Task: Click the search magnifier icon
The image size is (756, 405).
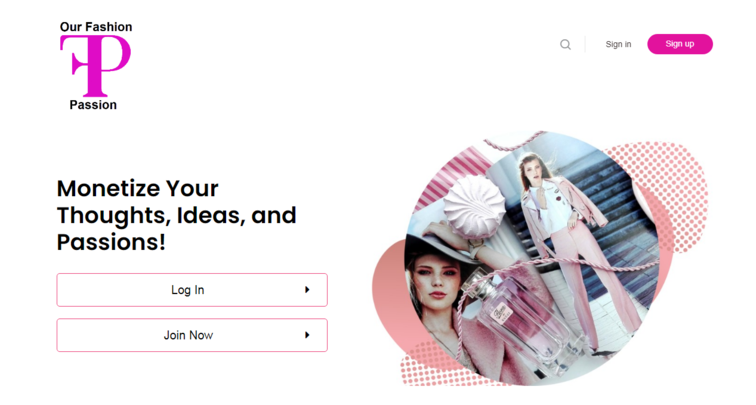Action: (566, 44)
